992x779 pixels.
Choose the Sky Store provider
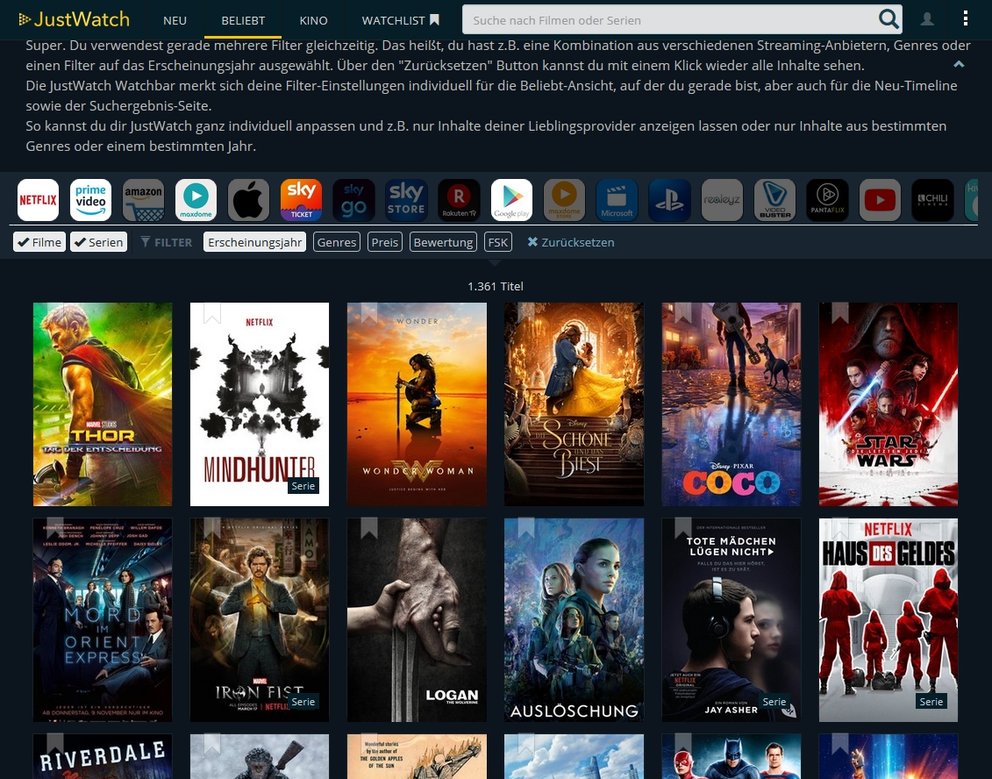406,200
